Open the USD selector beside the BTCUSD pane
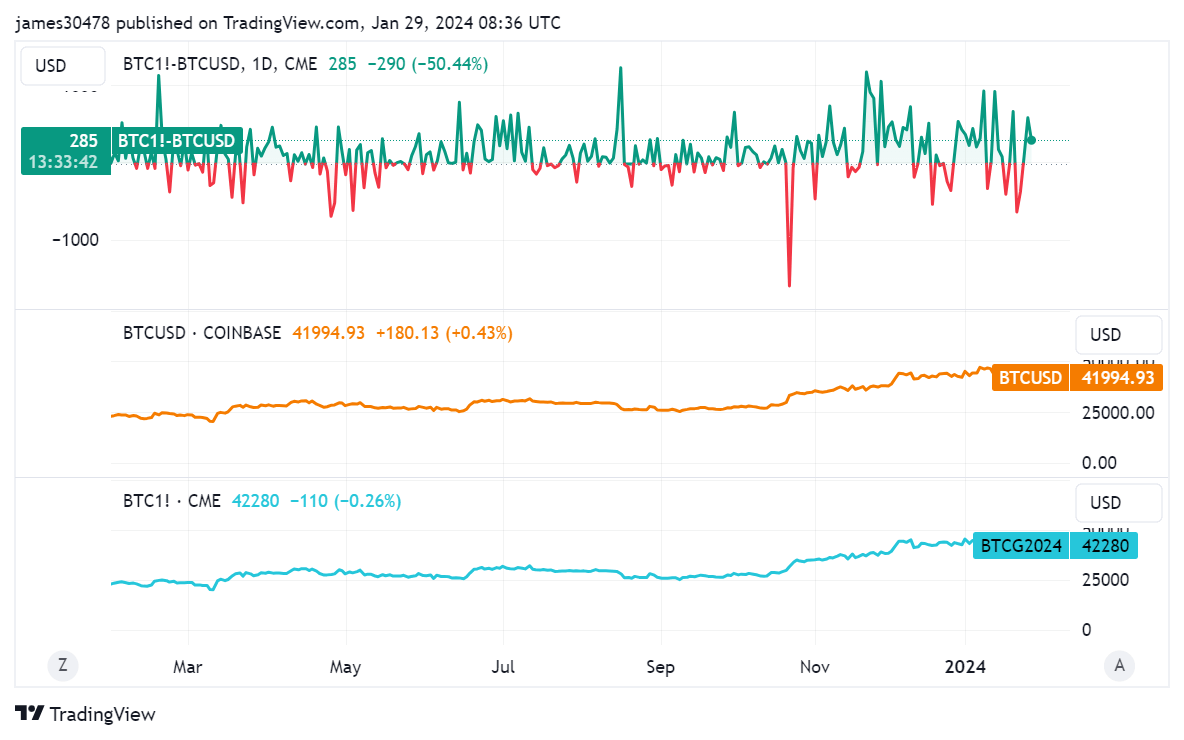 (x=1118, y=334)
